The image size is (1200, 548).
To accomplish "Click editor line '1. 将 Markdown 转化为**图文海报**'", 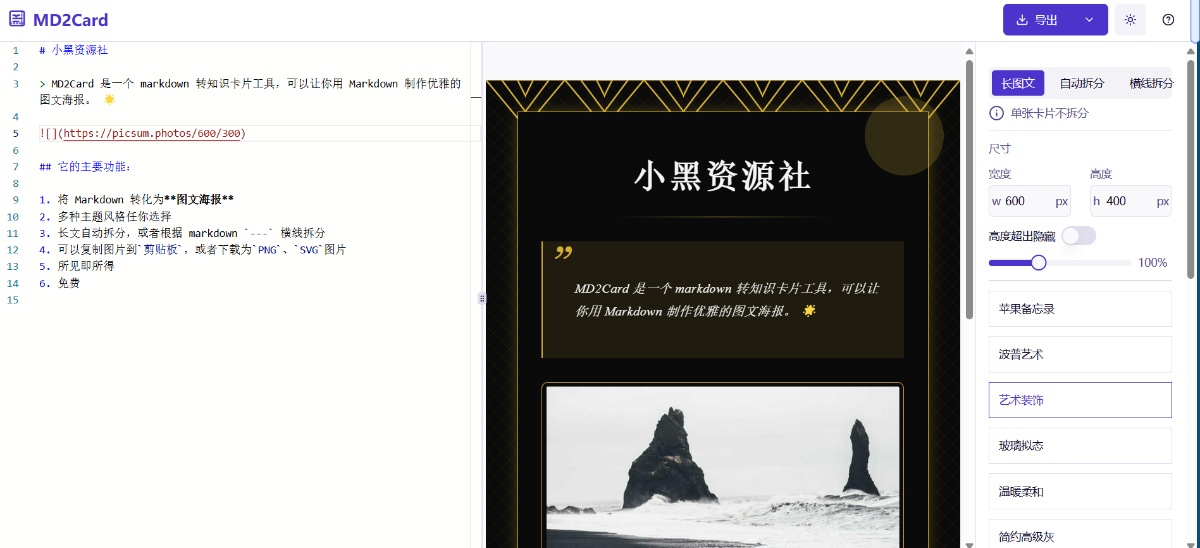I will [x=137, y=200].
